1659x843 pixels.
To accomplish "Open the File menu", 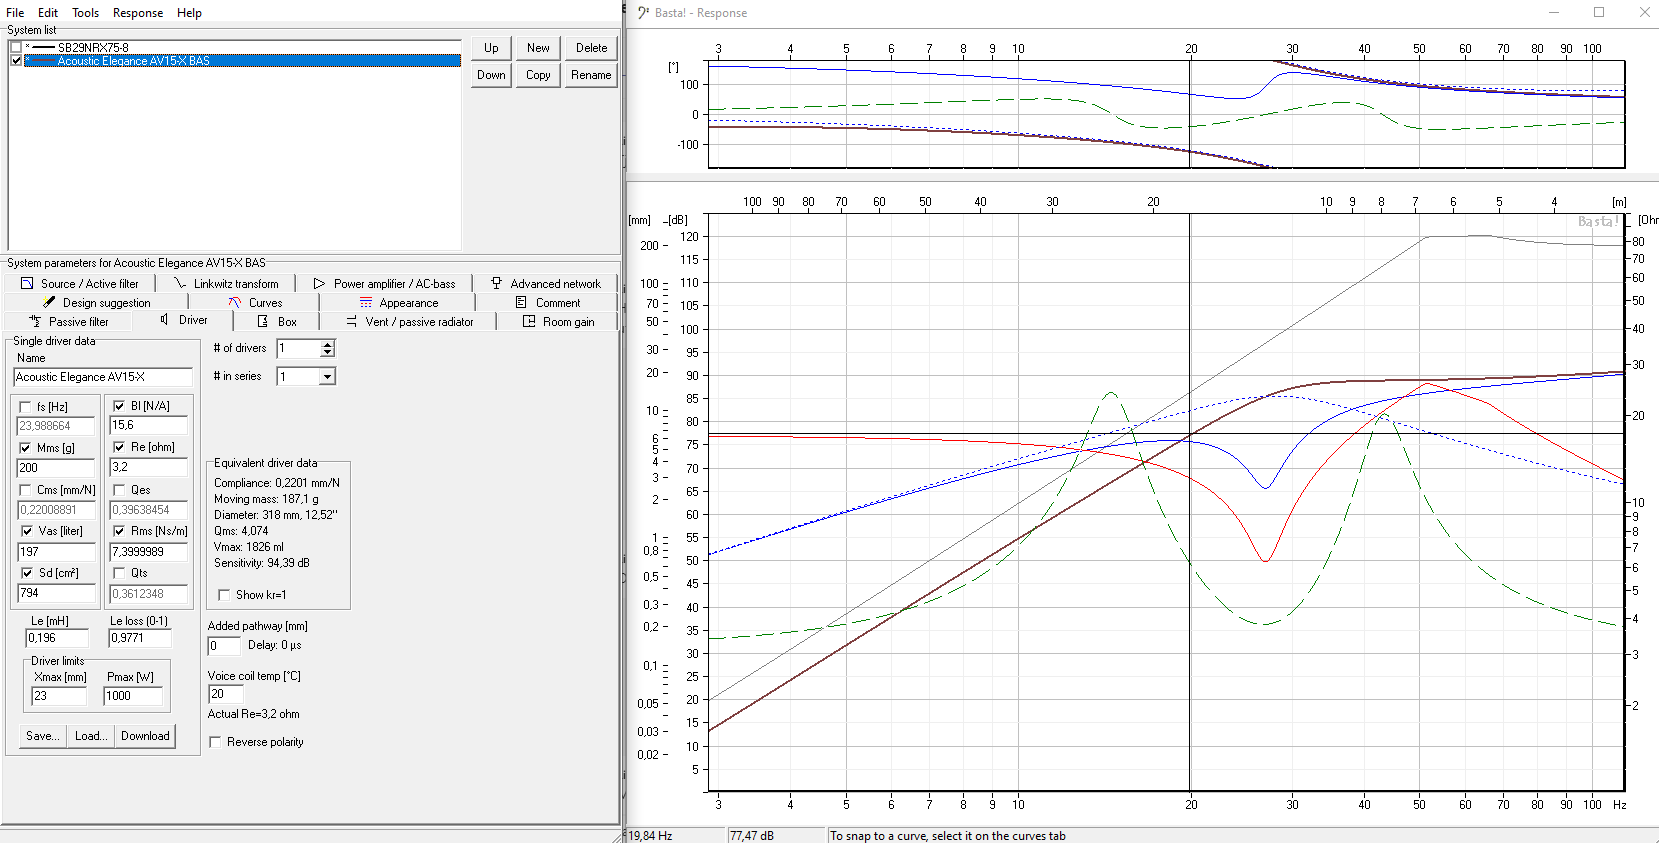I will click(x=15, y=13).
